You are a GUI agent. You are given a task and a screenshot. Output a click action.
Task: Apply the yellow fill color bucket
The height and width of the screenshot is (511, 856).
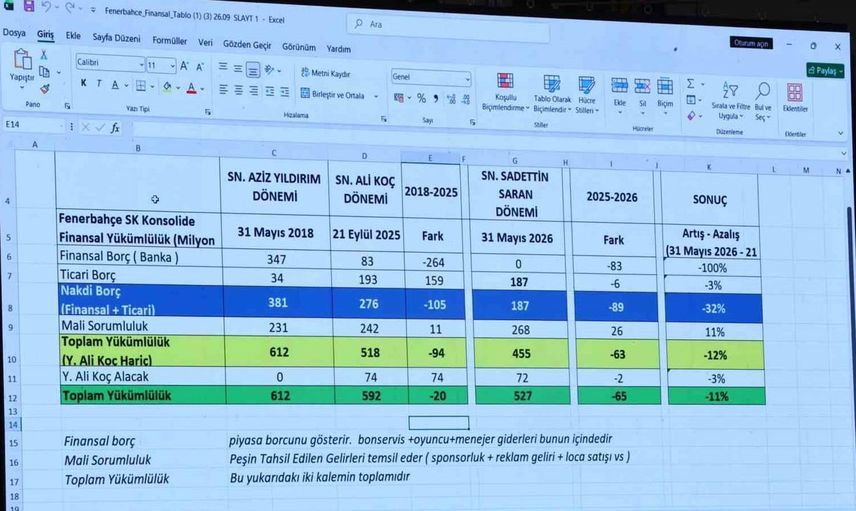167,87
